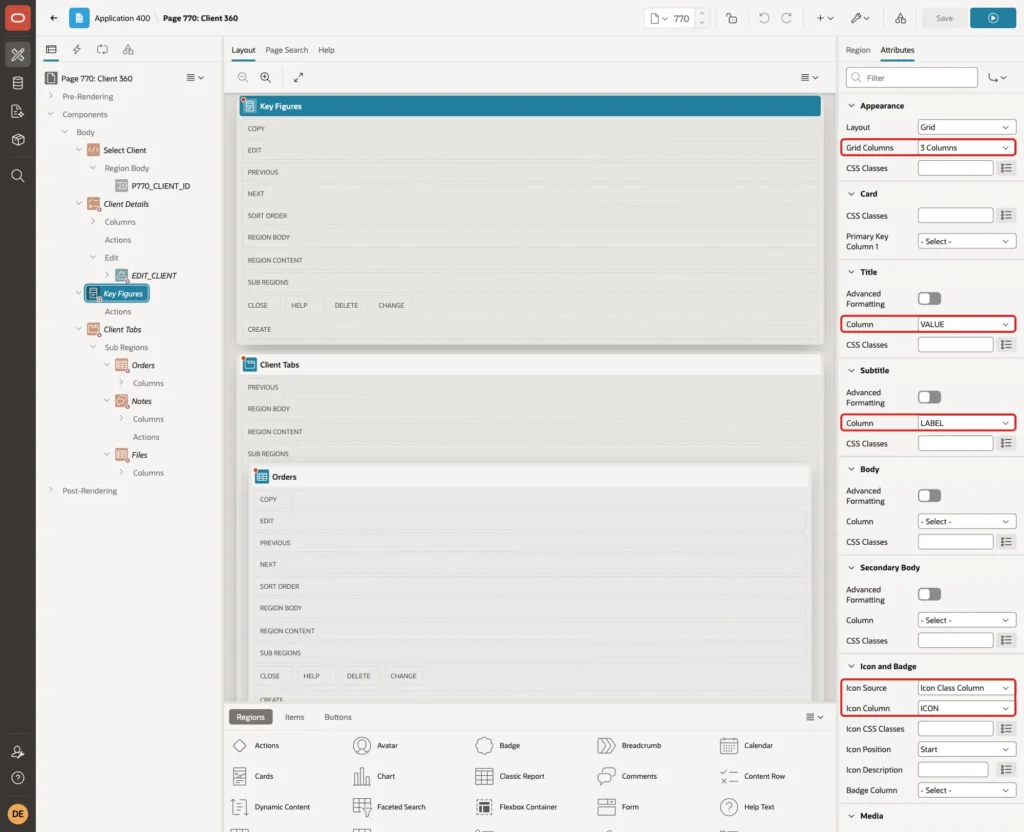Select the EDIT_CLIENT tree node

(x=153, y=276)
